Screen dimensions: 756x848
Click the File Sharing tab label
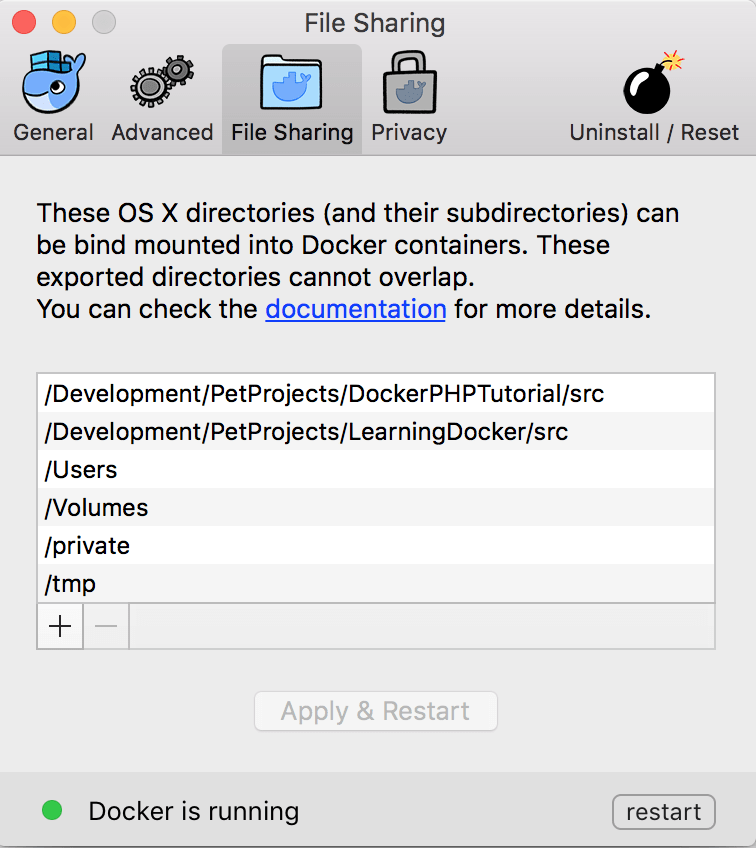(x=292, y=132)
